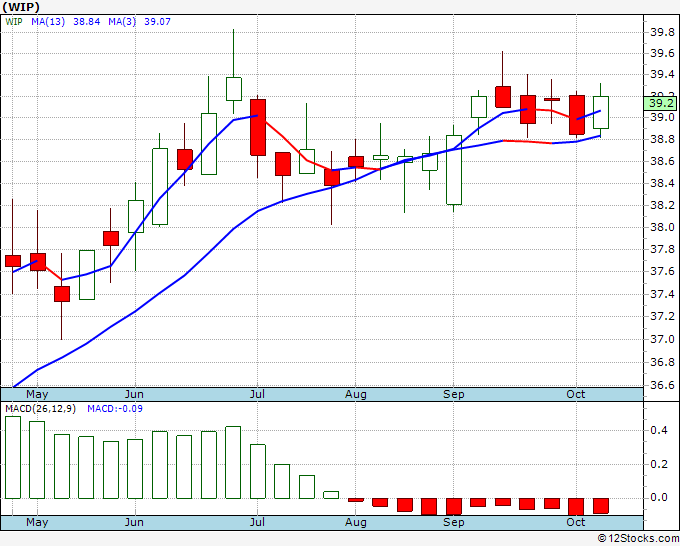Click the 38.8 price axis label
Viewport: 680px width, 546px height.
coord(662,139)
